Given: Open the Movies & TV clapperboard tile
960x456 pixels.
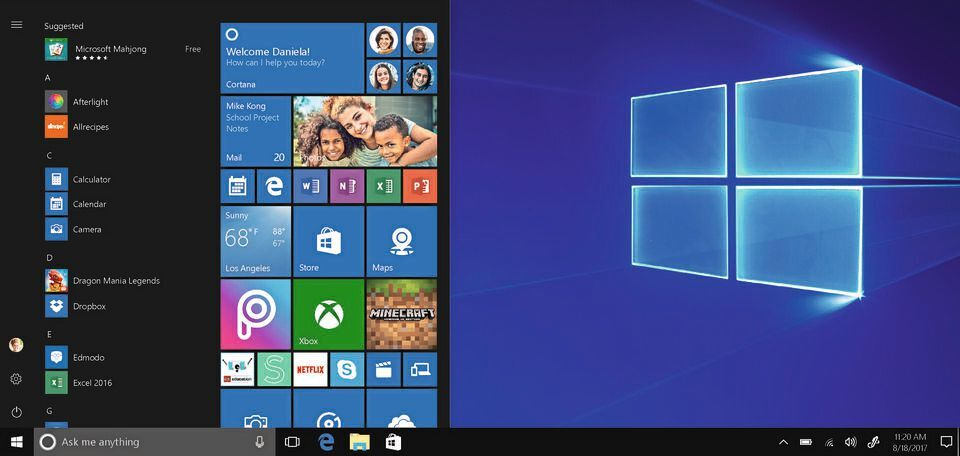Looking at the screenshot, I should 383,369.
